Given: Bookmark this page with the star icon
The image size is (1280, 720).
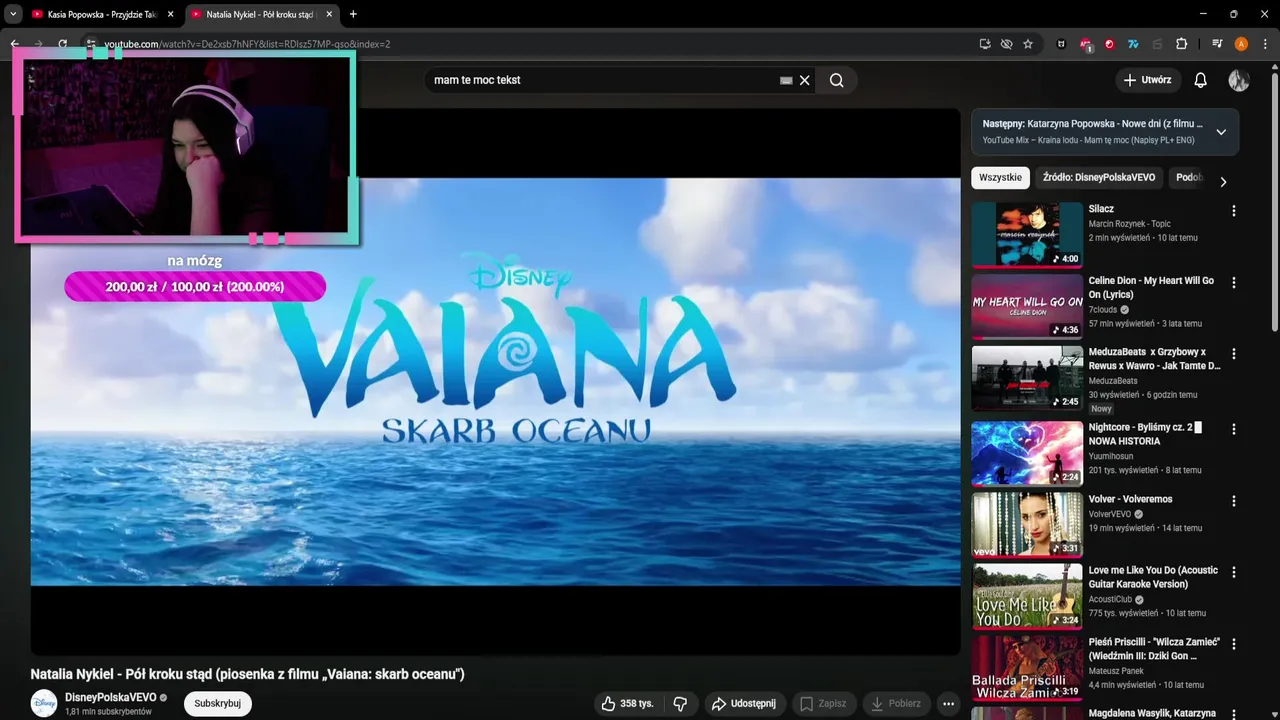Looking at the screenshot, I should (x=1028, y=44).
